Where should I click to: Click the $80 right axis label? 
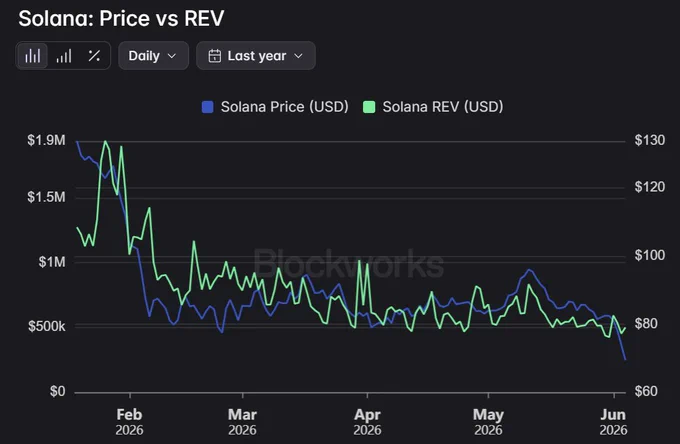click(x=646, y=323)
